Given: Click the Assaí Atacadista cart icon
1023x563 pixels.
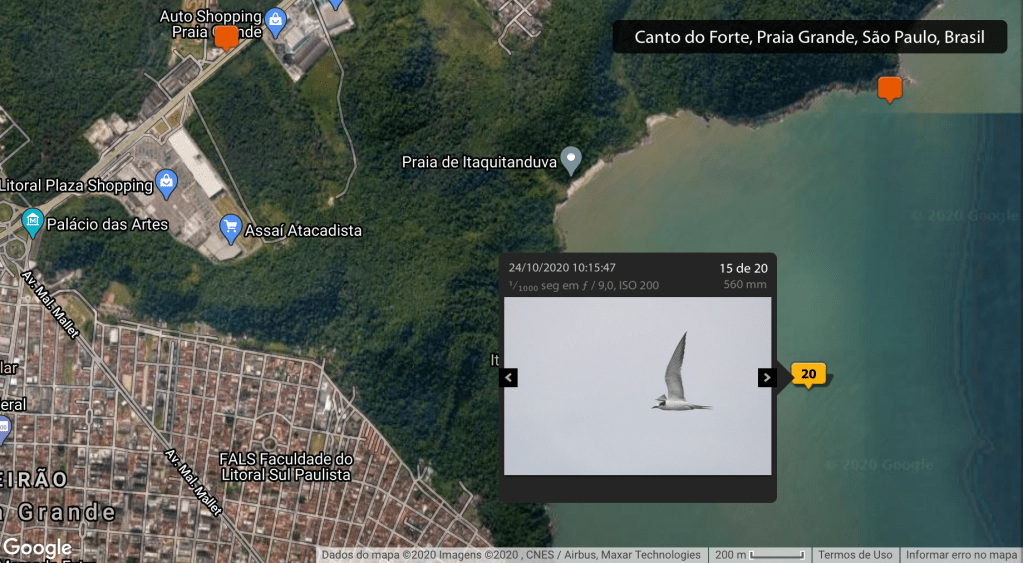Looking at the screenshot, I should click(231, 228).
